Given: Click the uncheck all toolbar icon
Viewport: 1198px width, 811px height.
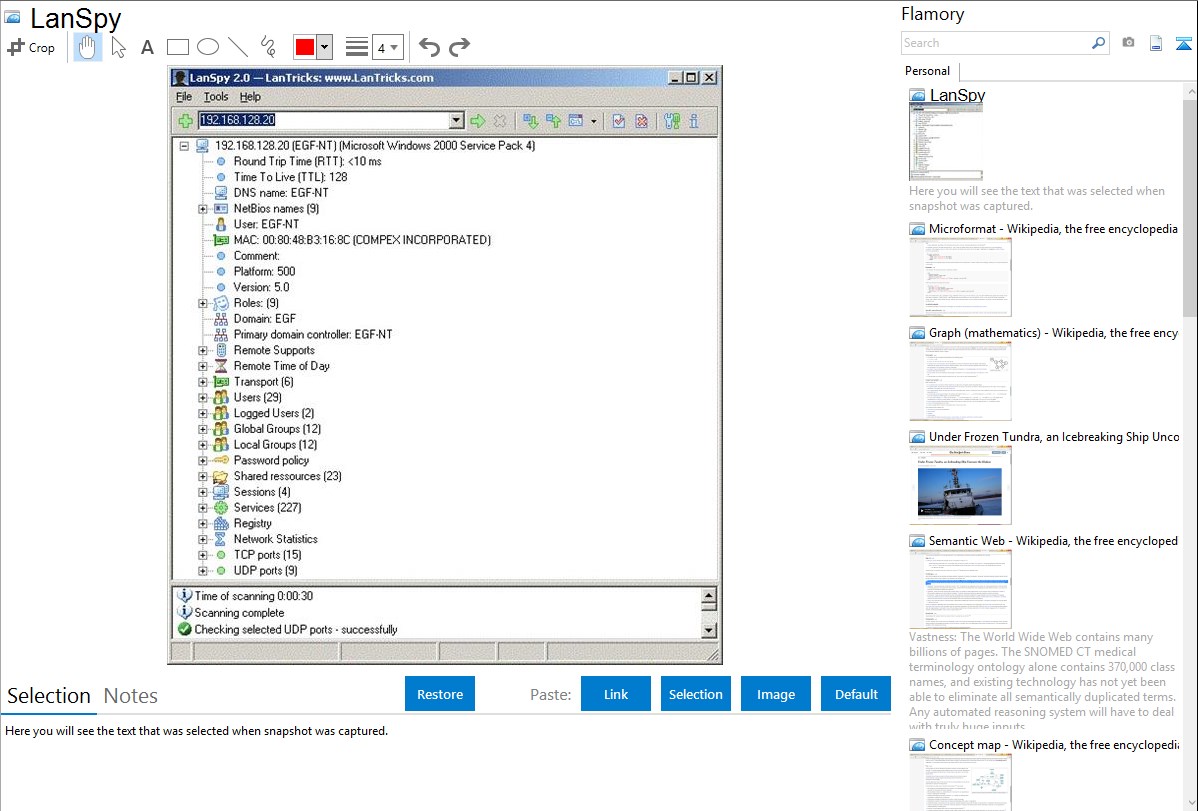Looking at the screenshot, I should coord(642,121).
